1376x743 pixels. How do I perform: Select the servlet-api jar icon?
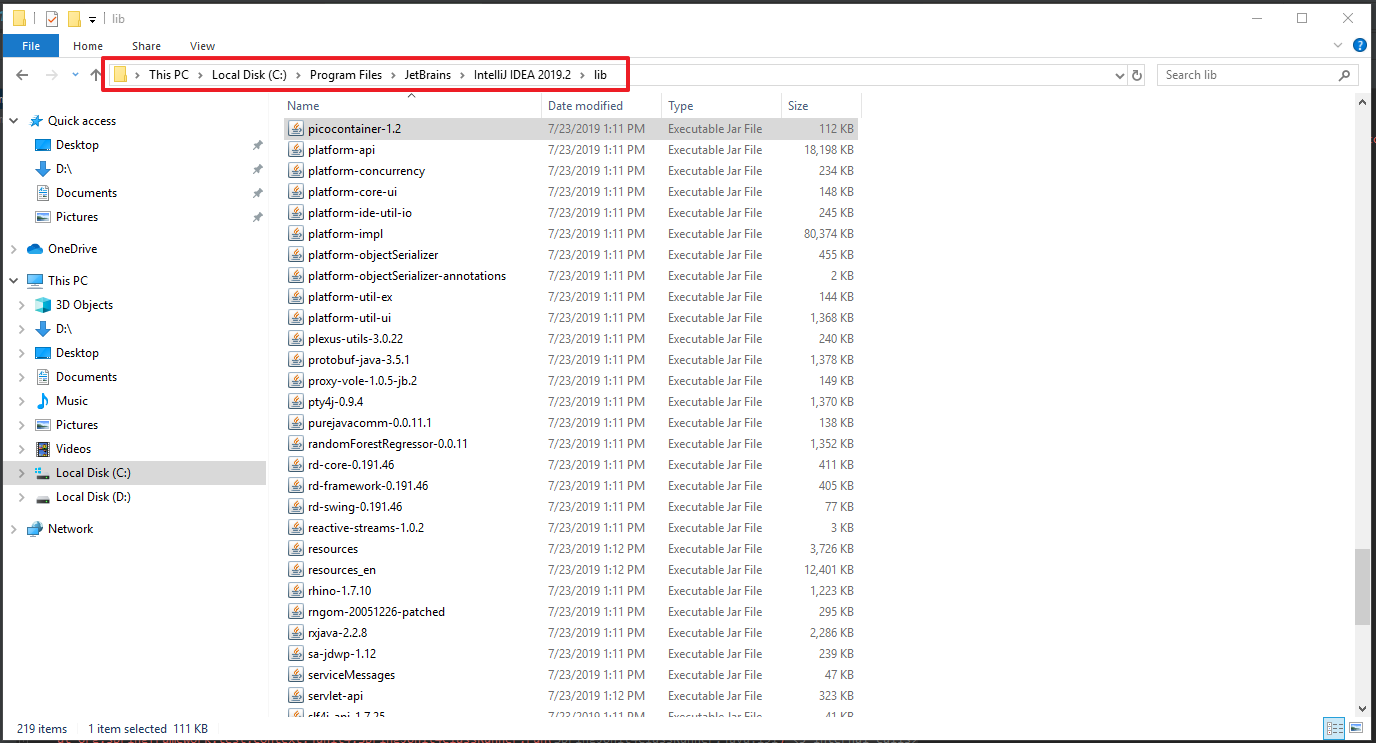(296, 696)
